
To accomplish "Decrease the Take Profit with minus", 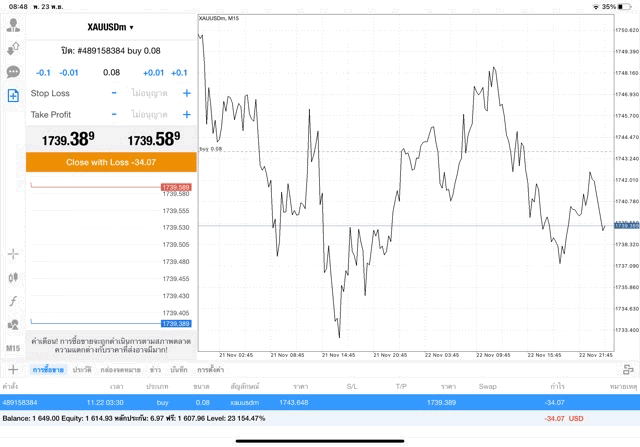I will (x=114, y=115).
